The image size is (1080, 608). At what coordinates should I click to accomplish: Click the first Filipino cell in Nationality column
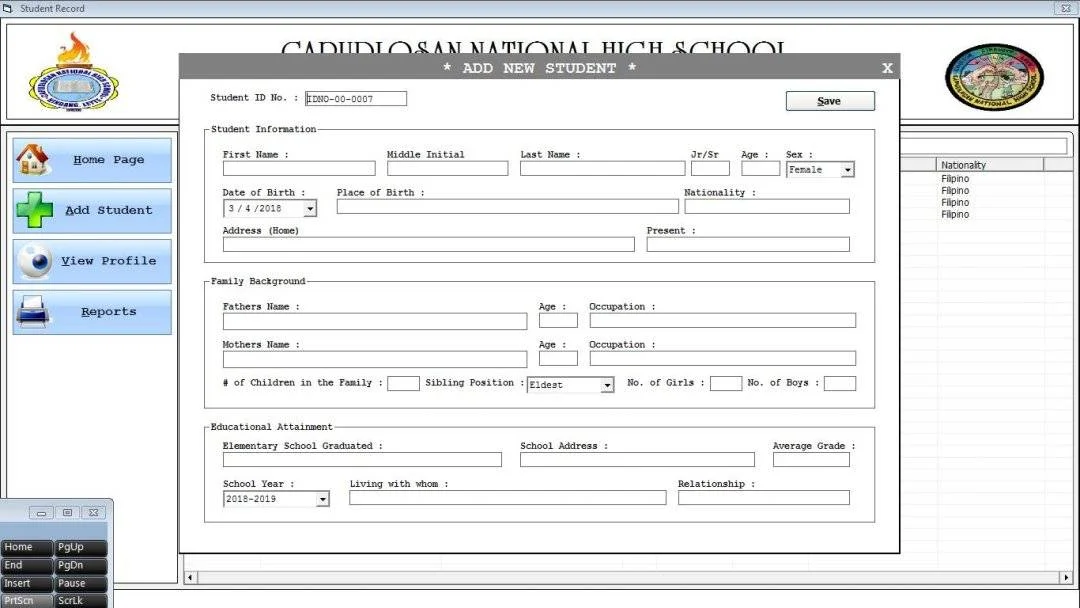(955, 179)
